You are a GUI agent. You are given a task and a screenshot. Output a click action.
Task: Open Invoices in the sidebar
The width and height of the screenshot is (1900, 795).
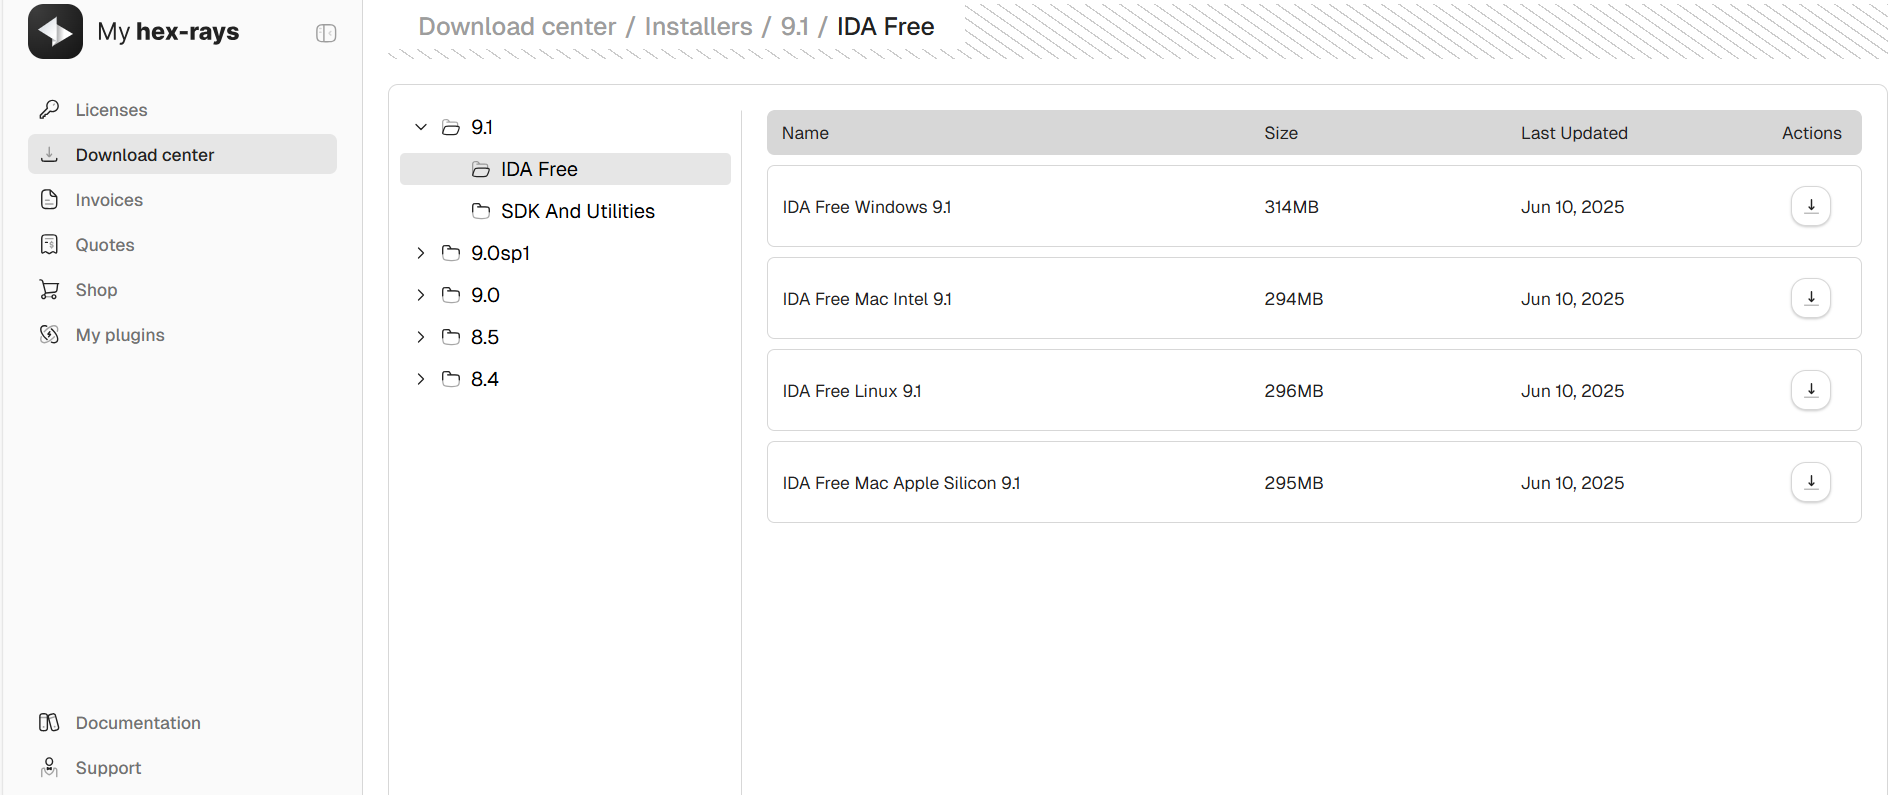pos(109,200)
